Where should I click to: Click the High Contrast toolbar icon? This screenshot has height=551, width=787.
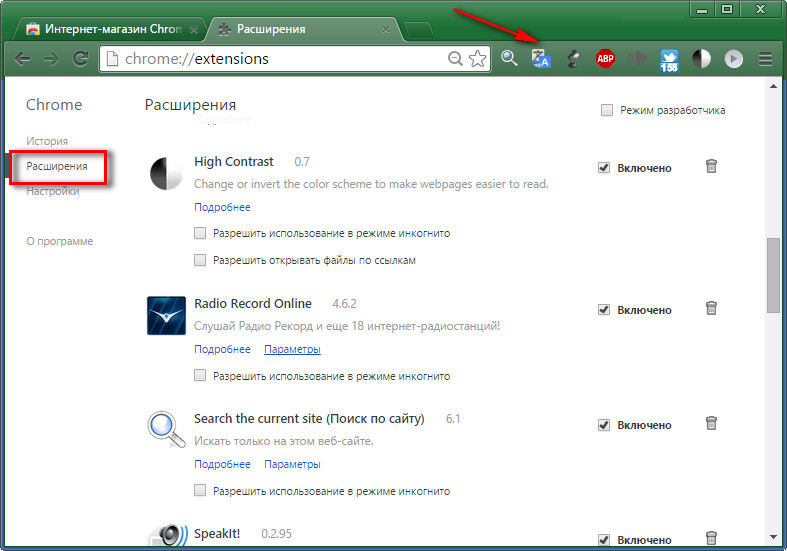pyautogui.click(x=701, y=59)
